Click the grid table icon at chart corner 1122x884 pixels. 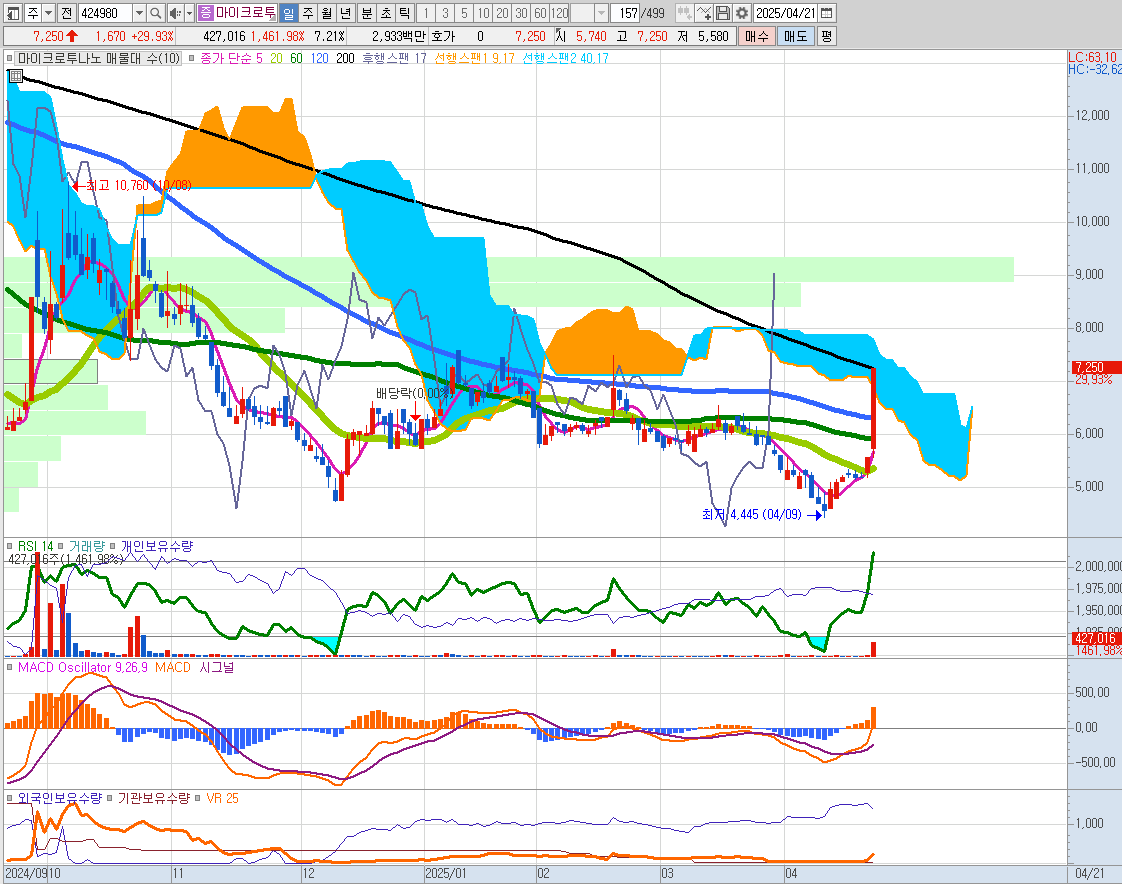(x=15, y=75)
